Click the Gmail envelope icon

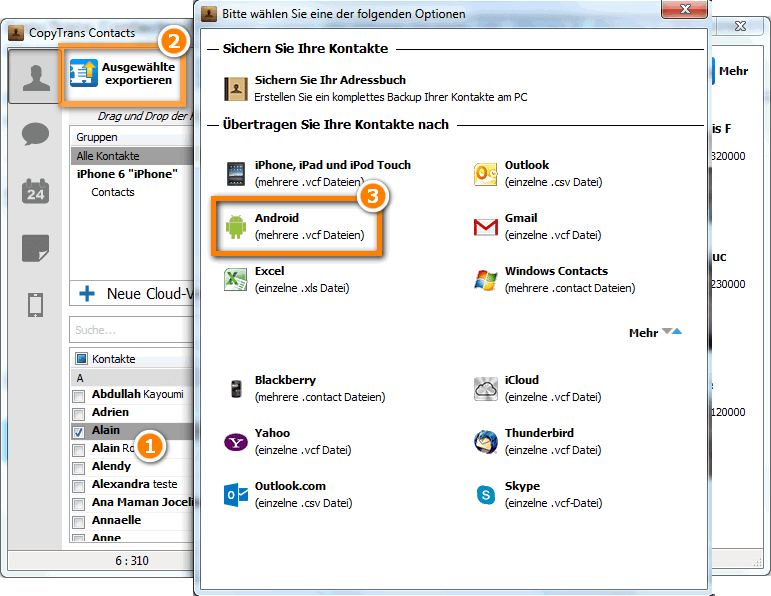pos(486,227)
